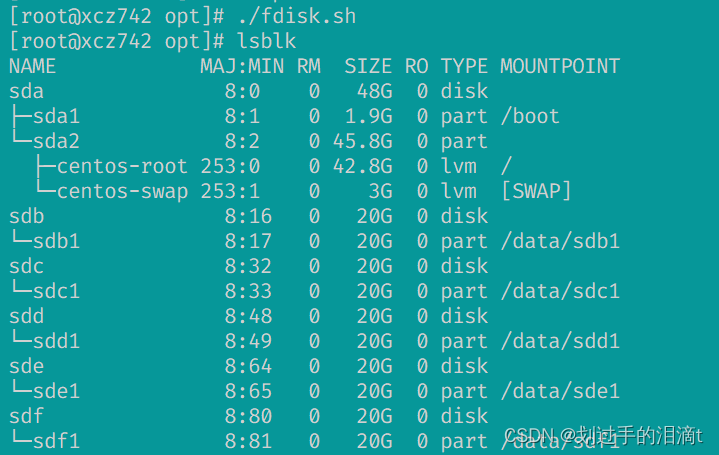
Task: Click the /data/sde1 mountpoint path
Action: click(560, 391)
